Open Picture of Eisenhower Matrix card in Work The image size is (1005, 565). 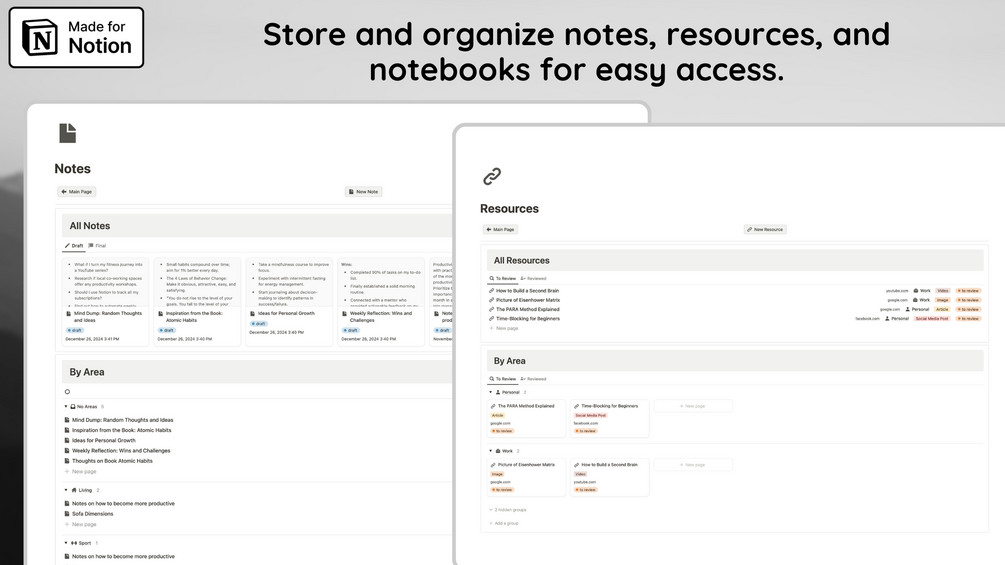526,477
